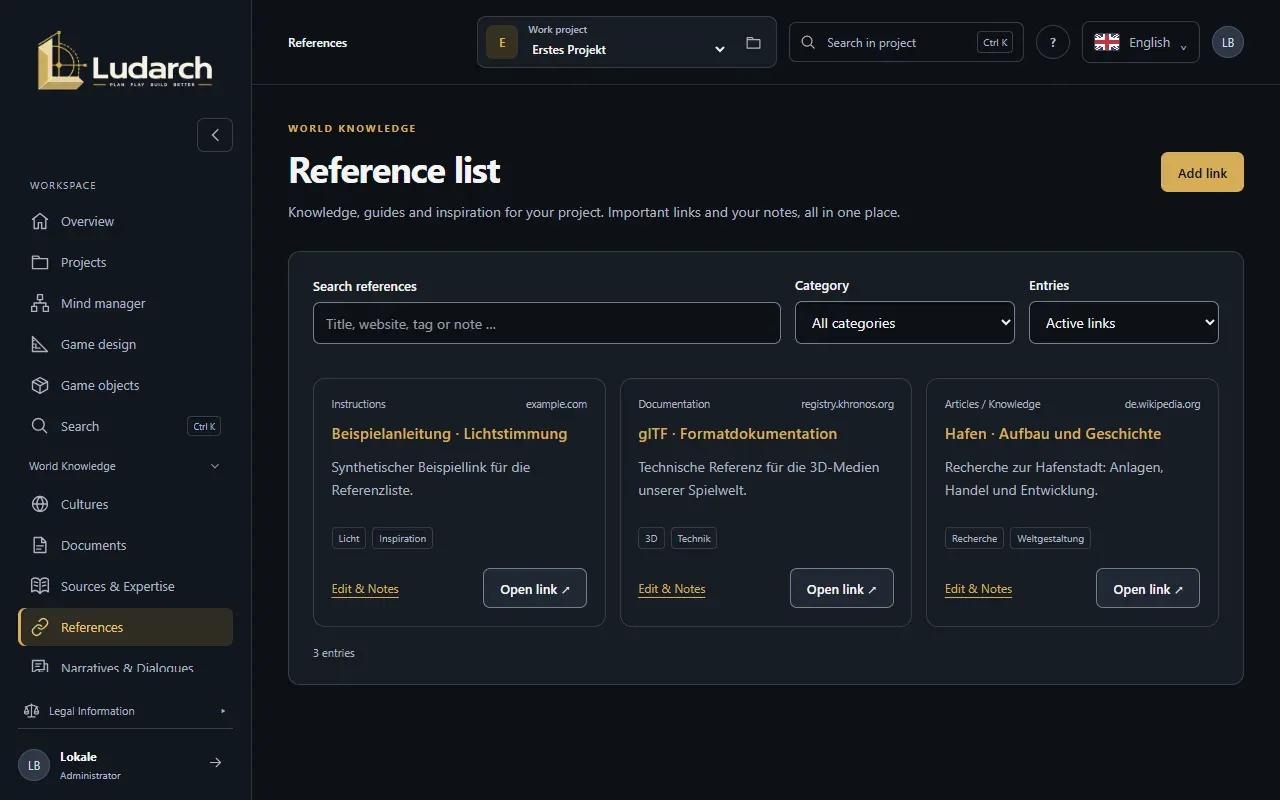
Task: Click the magnifier icon in project search
Action: pyautogui.click(x=809, y=43)
